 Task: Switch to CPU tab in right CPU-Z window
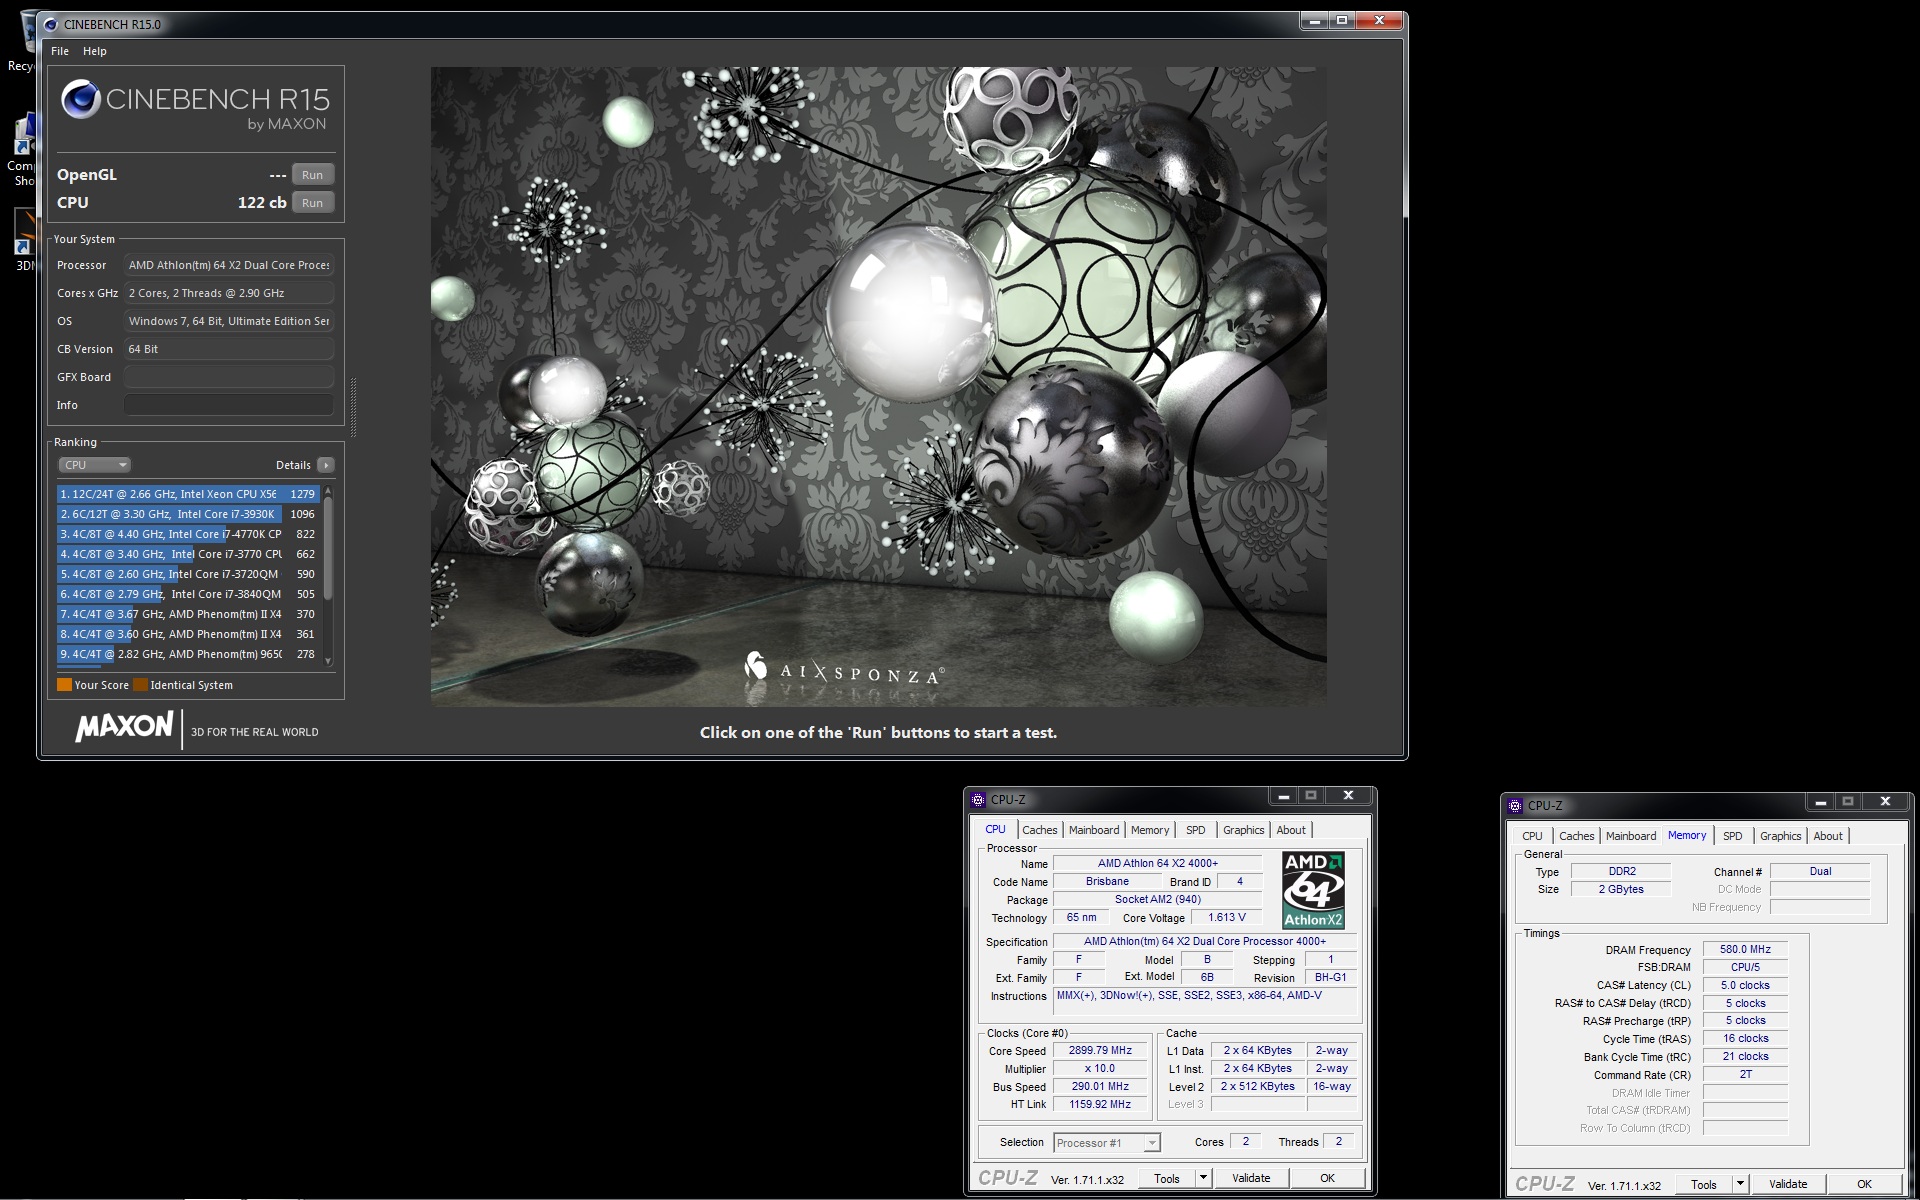[1531, 836]
